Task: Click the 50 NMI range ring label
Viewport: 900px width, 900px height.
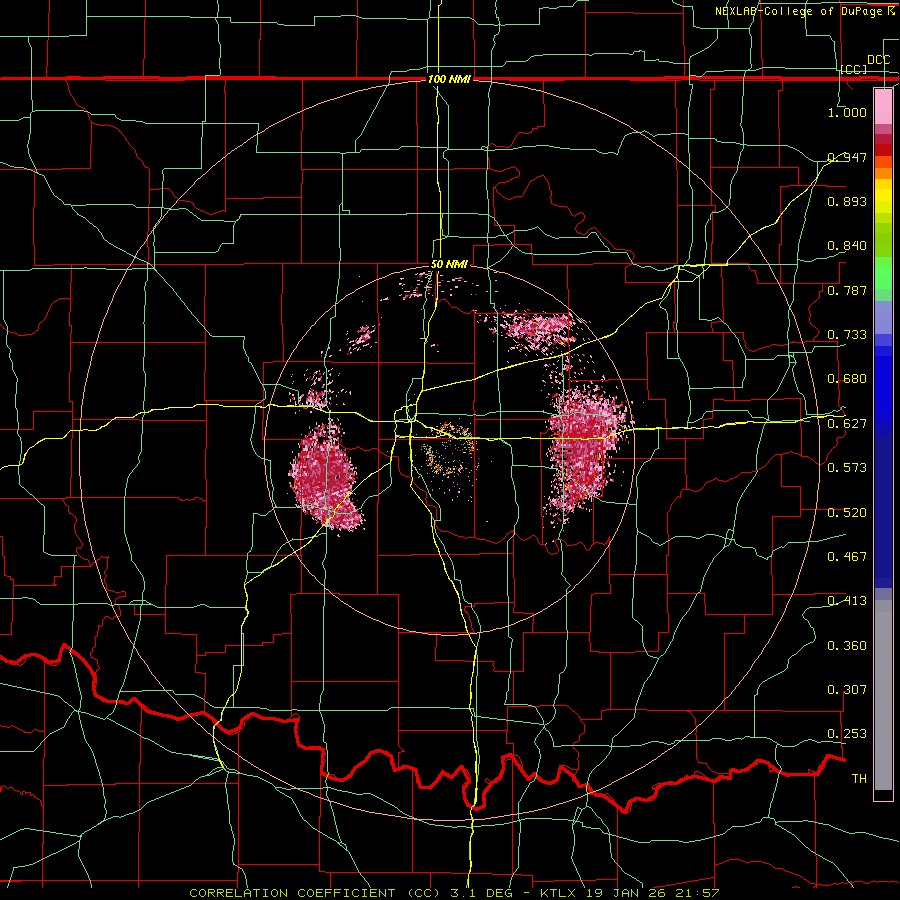Action: pos(449,264)
